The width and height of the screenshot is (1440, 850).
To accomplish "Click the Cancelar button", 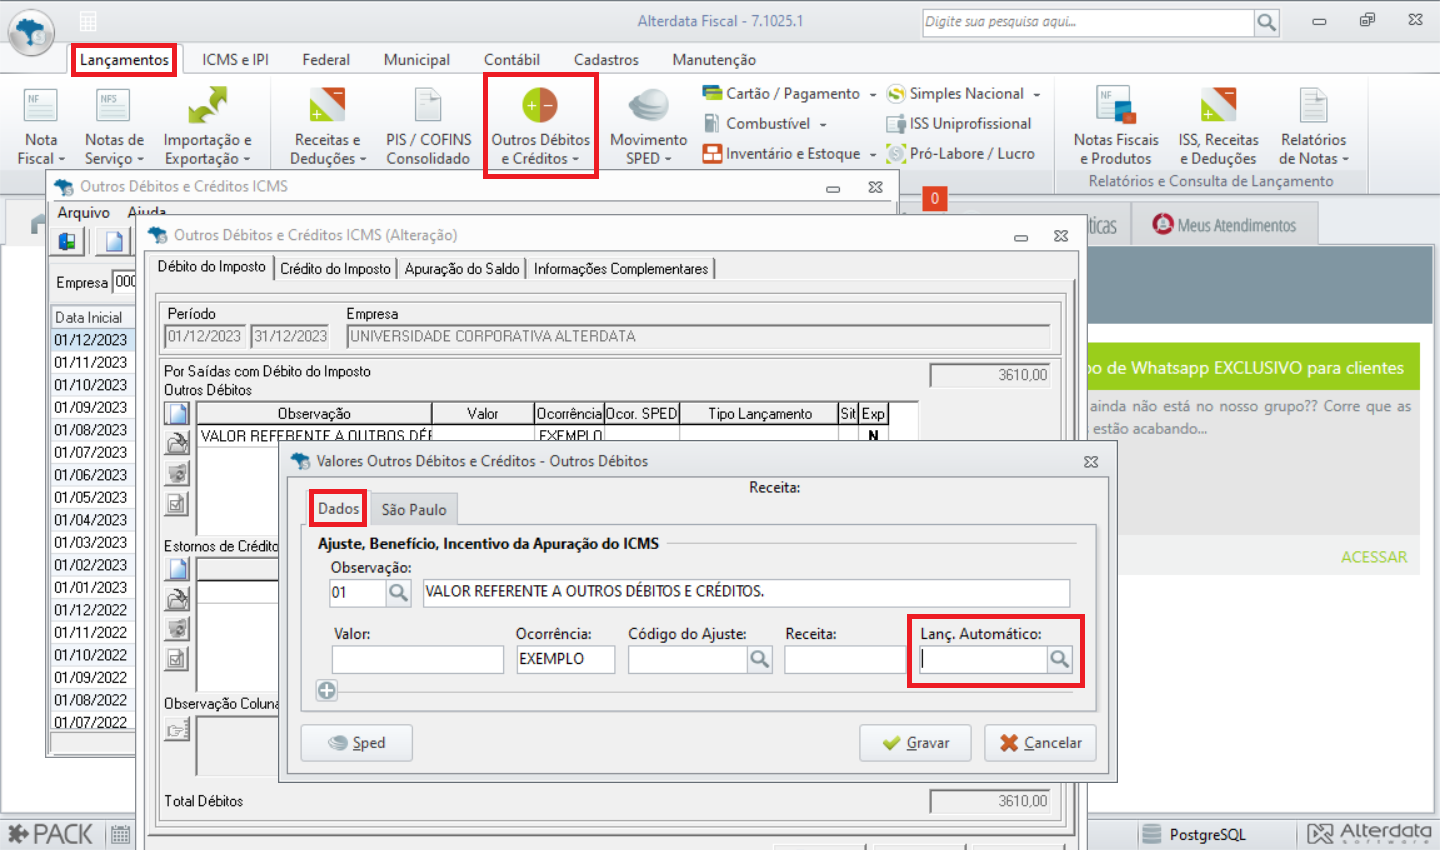I will [x=1040, y=743].
